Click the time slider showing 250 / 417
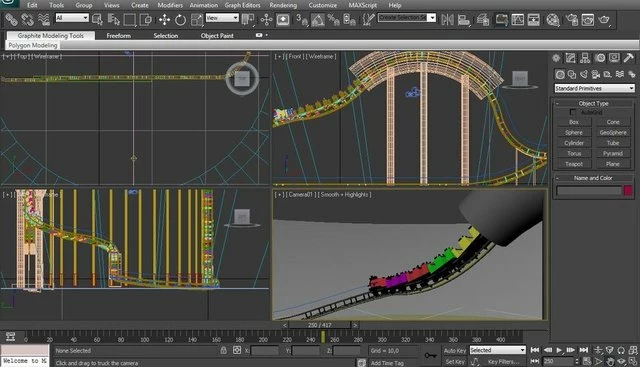 320,325
